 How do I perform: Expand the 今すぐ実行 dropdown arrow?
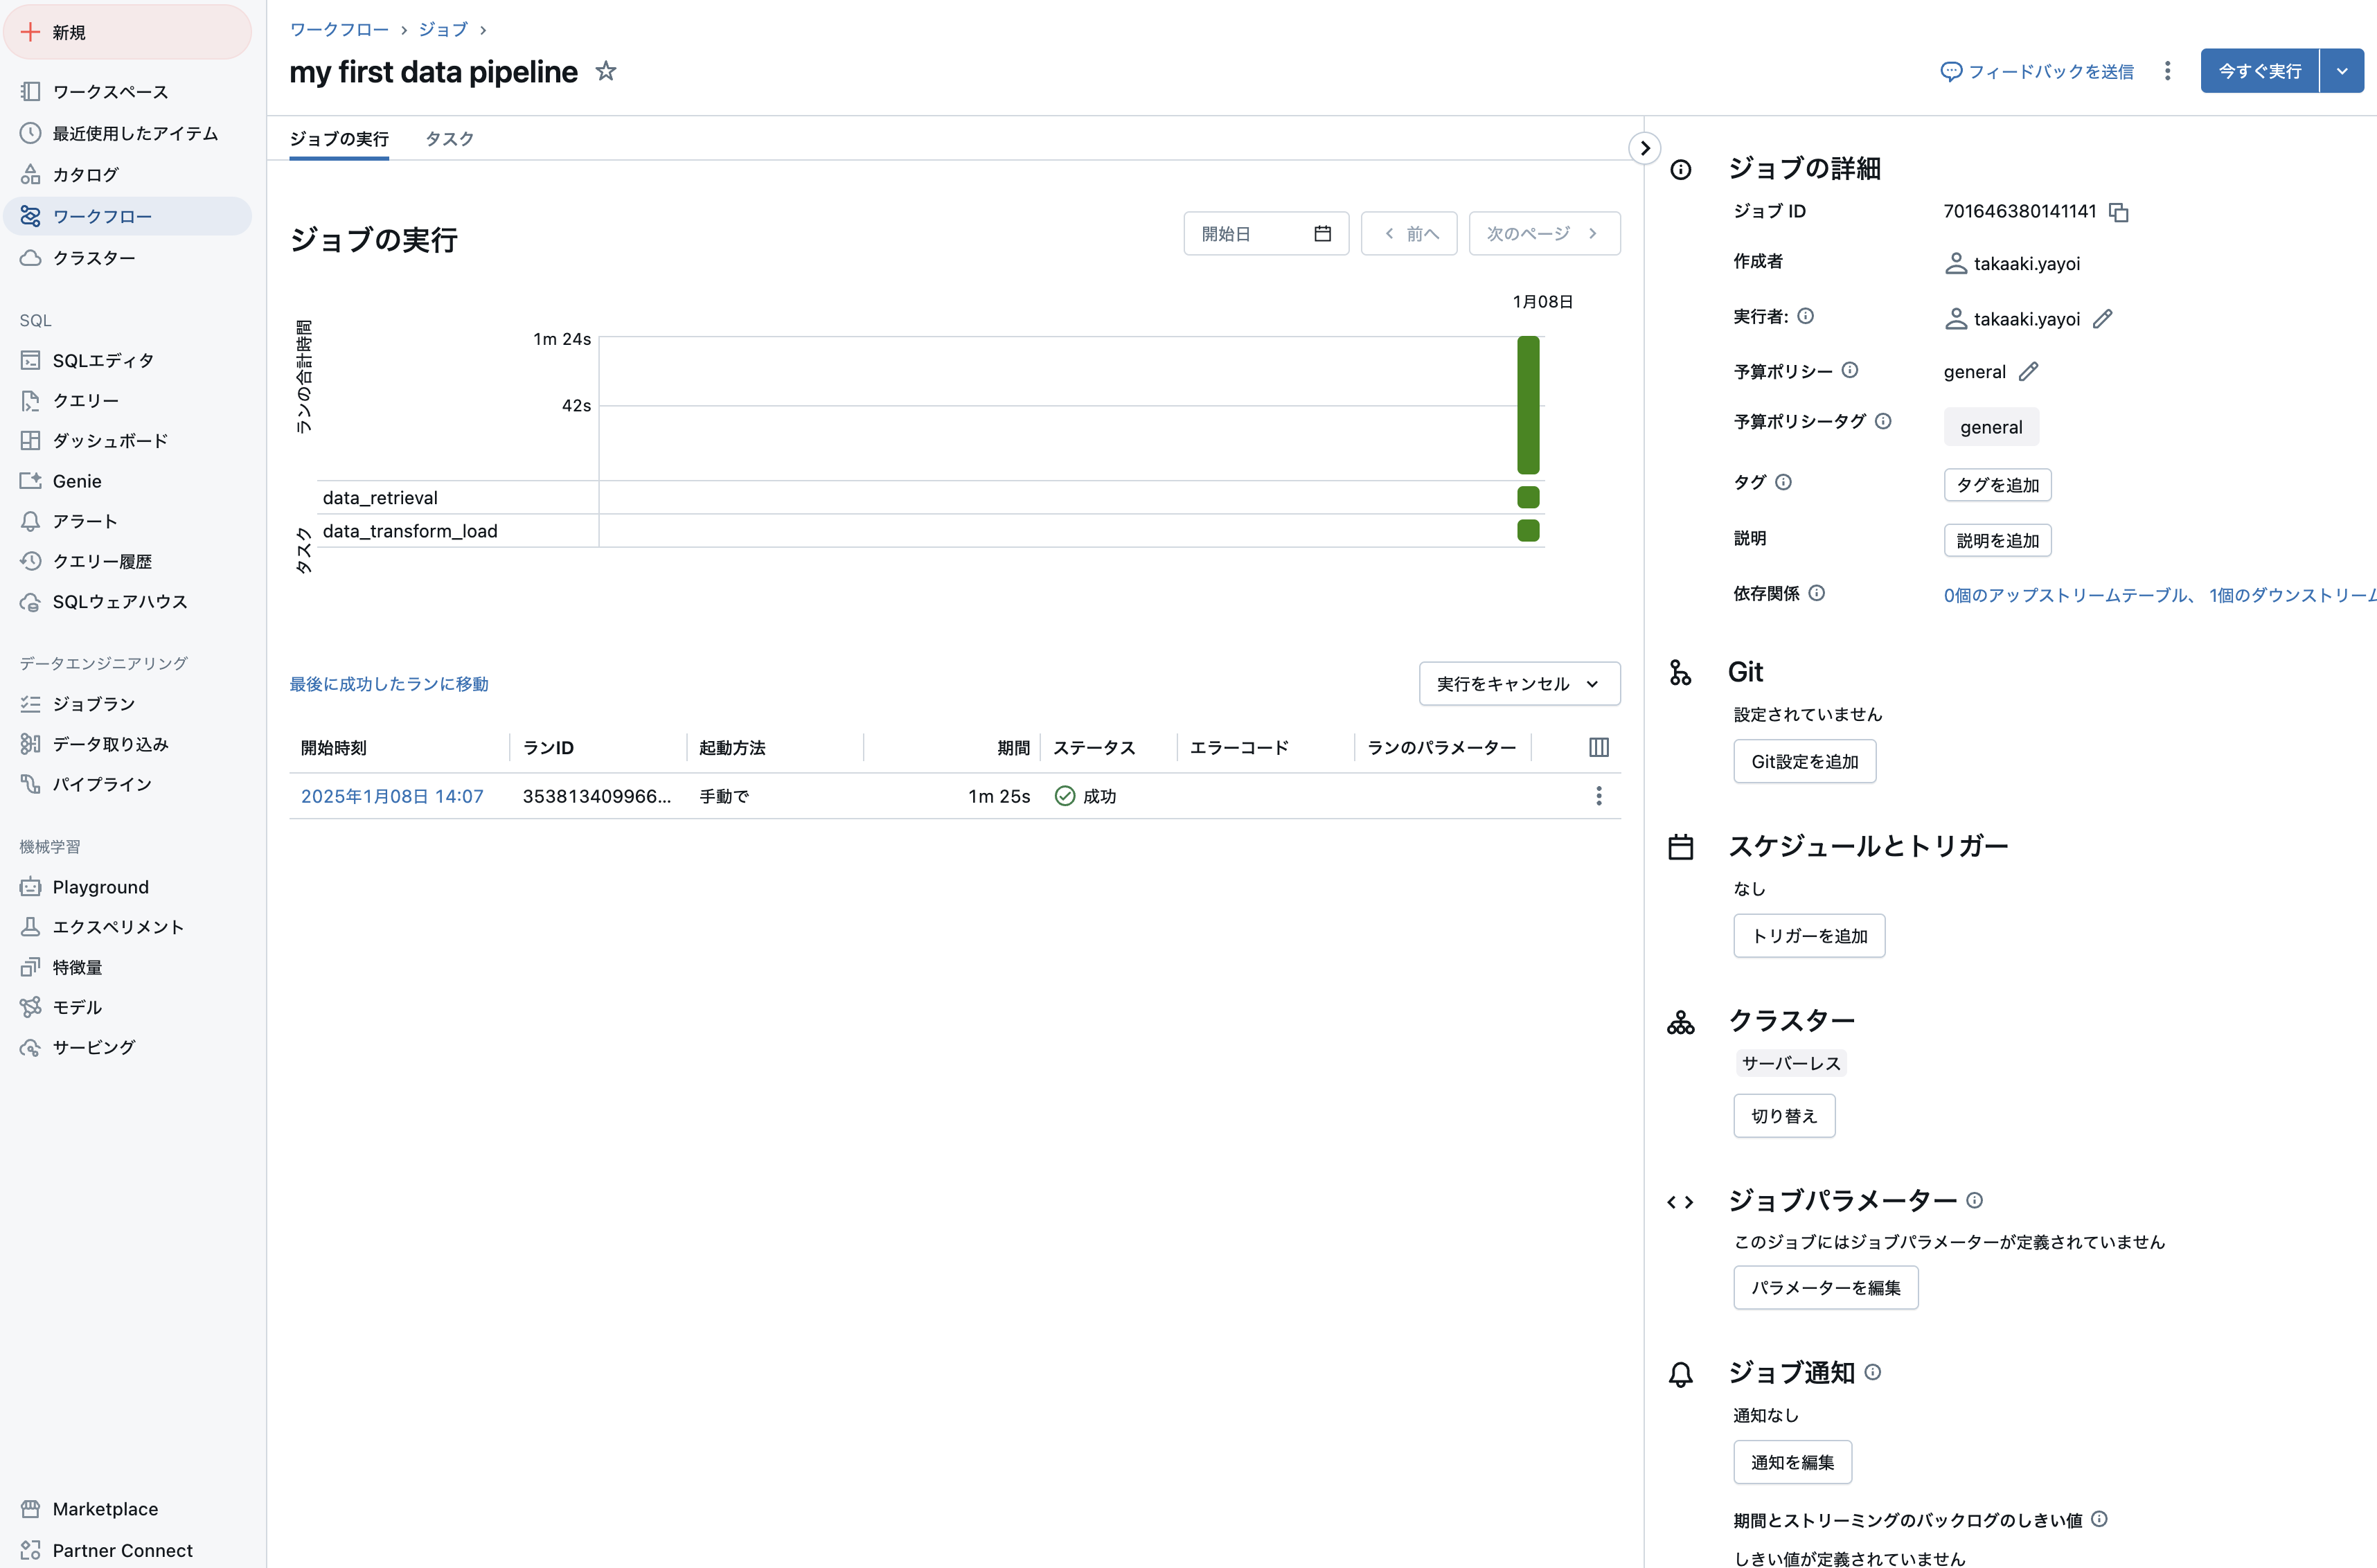point(2341,71)
